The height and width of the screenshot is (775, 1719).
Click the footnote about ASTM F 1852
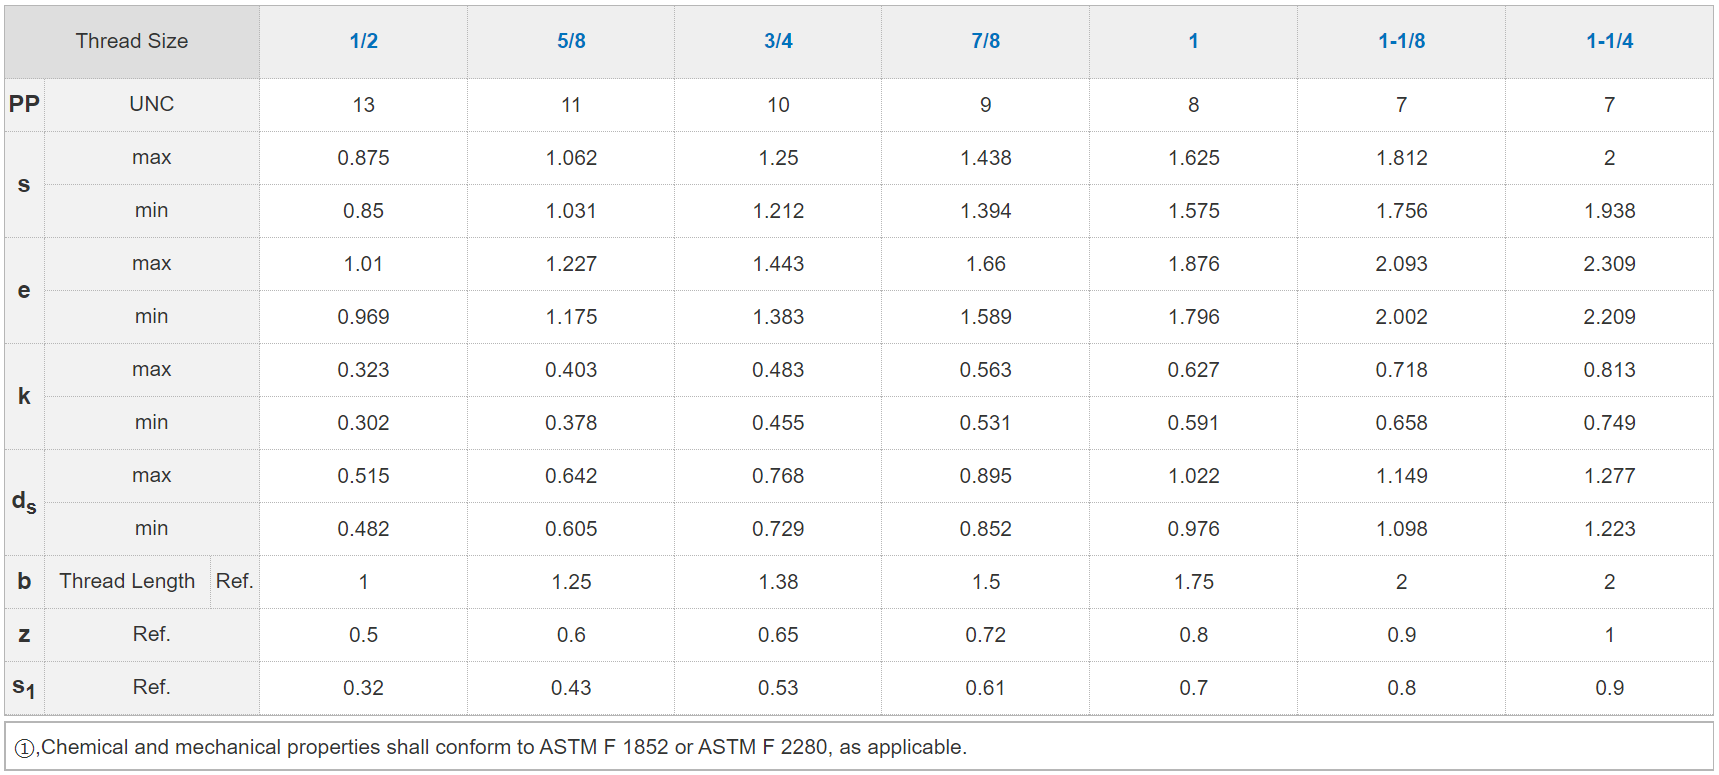tap(490, 747)
